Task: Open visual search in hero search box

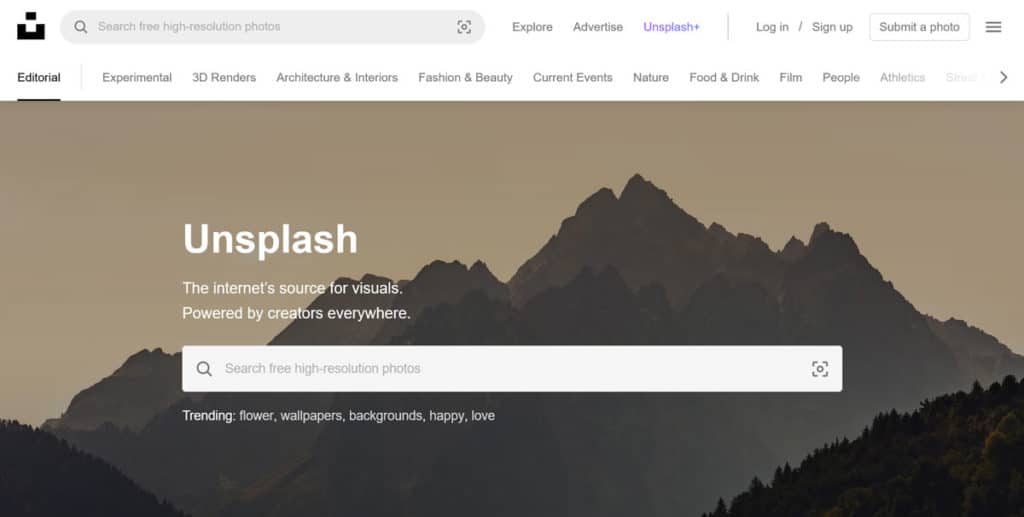Action: [820, 369]
